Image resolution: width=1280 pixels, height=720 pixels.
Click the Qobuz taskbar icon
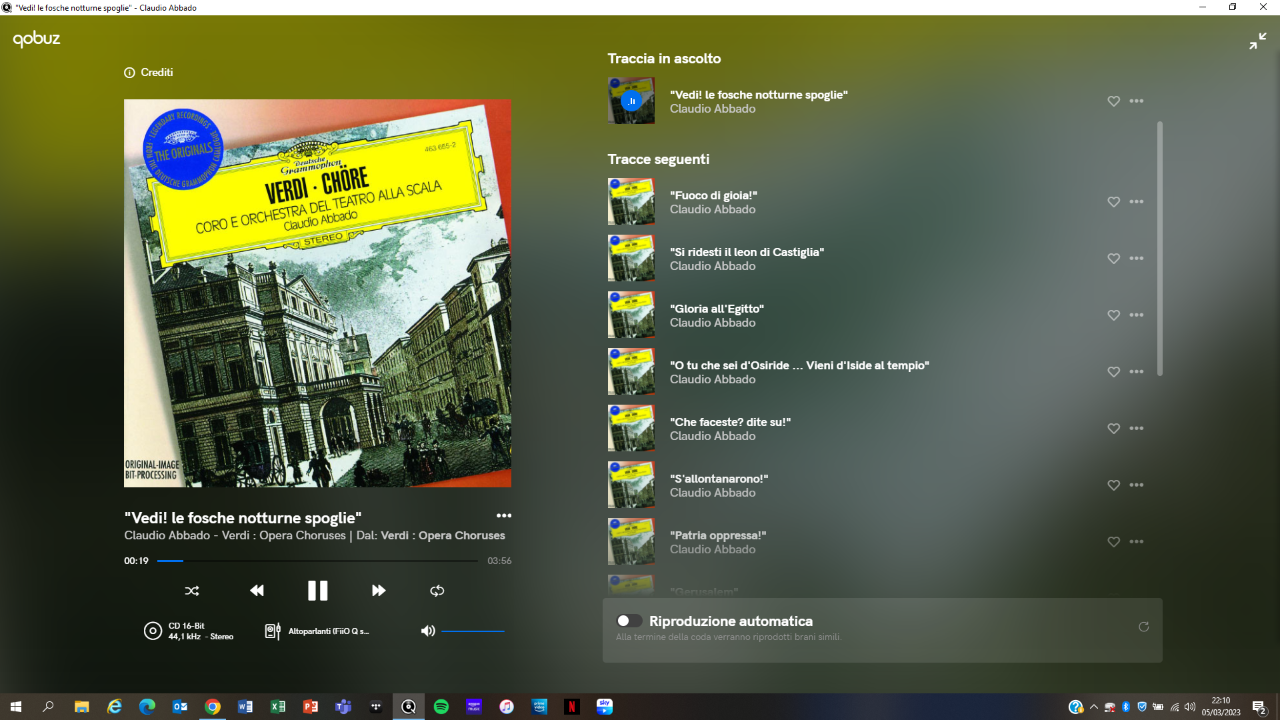tap(408, 707)
